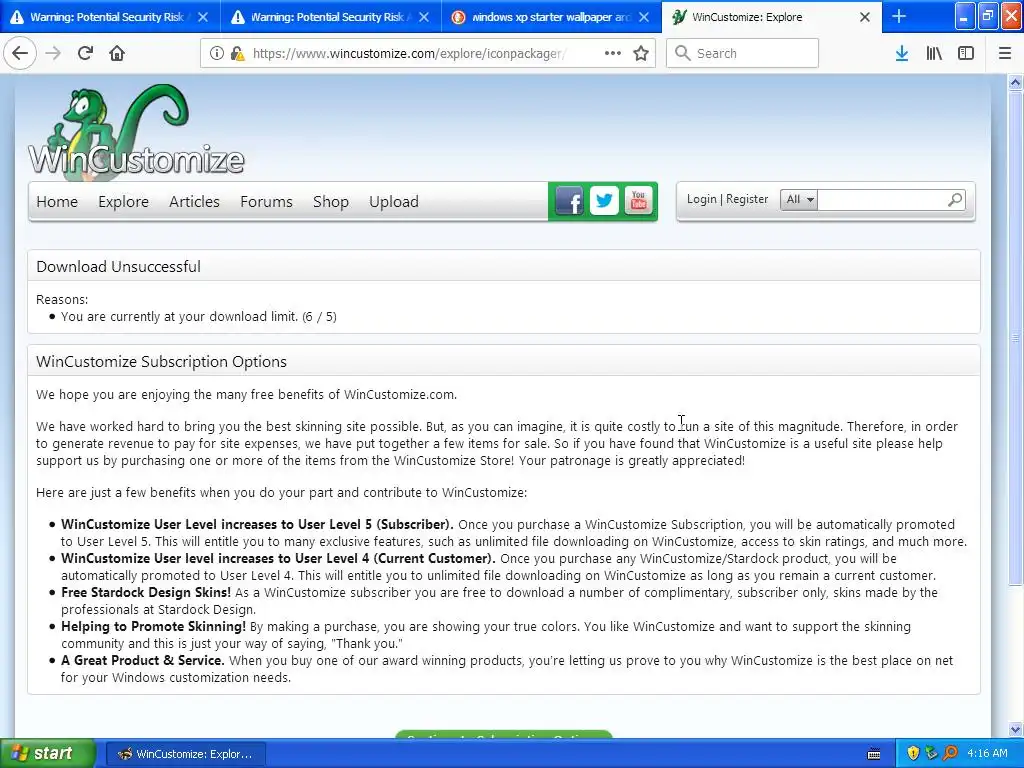Click the orange magnifier tray icon

[950, 753]
